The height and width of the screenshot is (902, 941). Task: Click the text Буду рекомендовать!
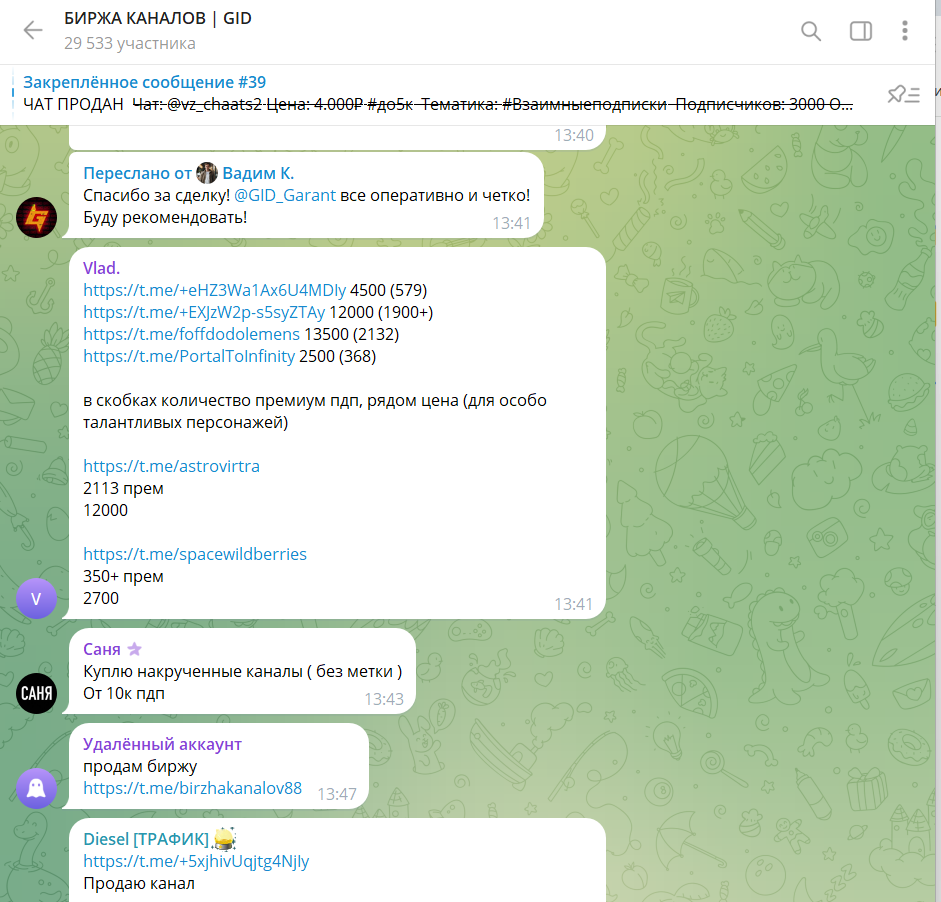point(165,217)
